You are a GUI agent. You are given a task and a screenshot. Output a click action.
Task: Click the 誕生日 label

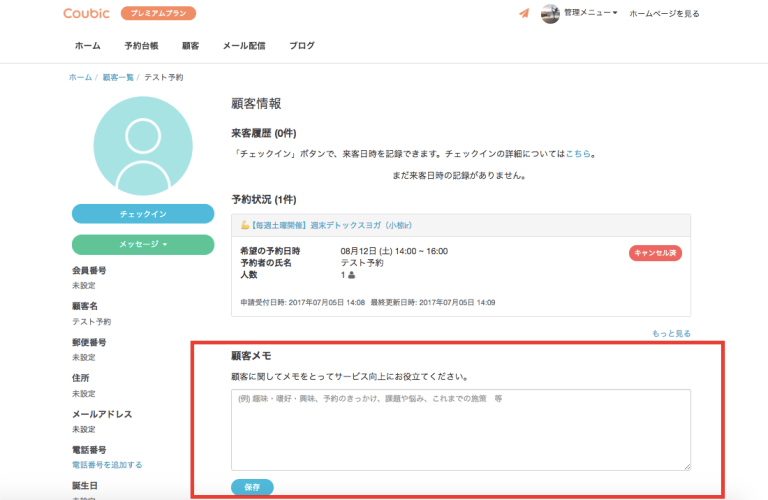(85, 486)
